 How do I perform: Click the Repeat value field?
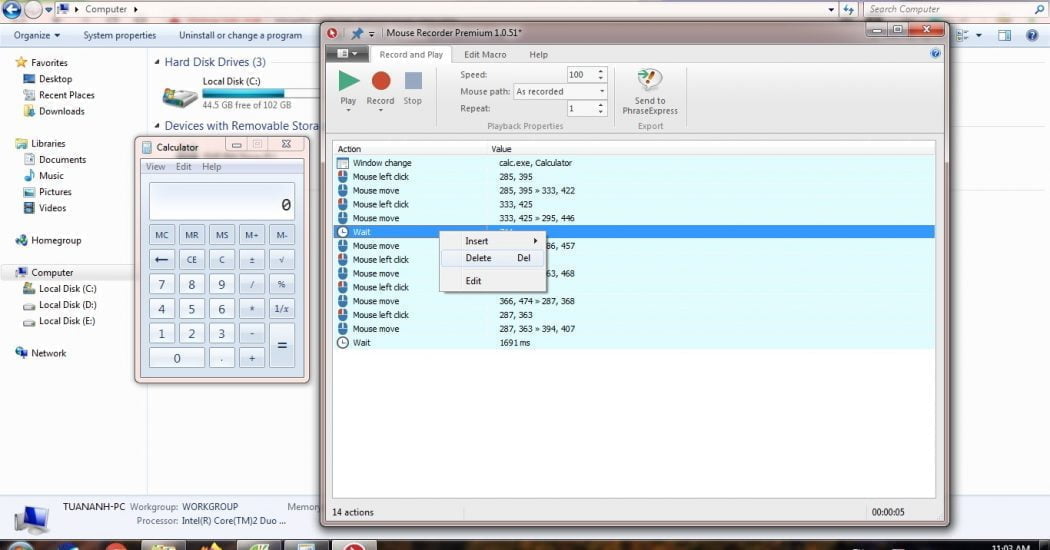pyautogui.click(x=580, y=109)
